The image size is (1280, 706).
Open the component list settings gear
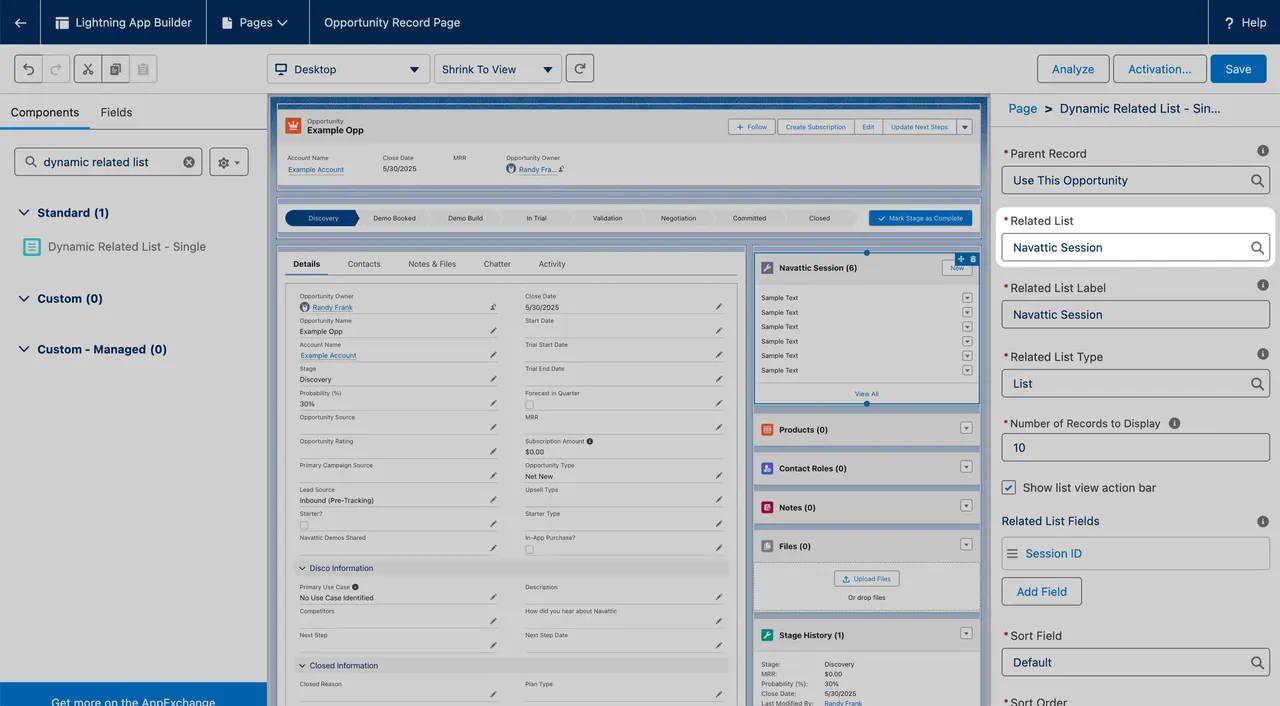(228, 162)
